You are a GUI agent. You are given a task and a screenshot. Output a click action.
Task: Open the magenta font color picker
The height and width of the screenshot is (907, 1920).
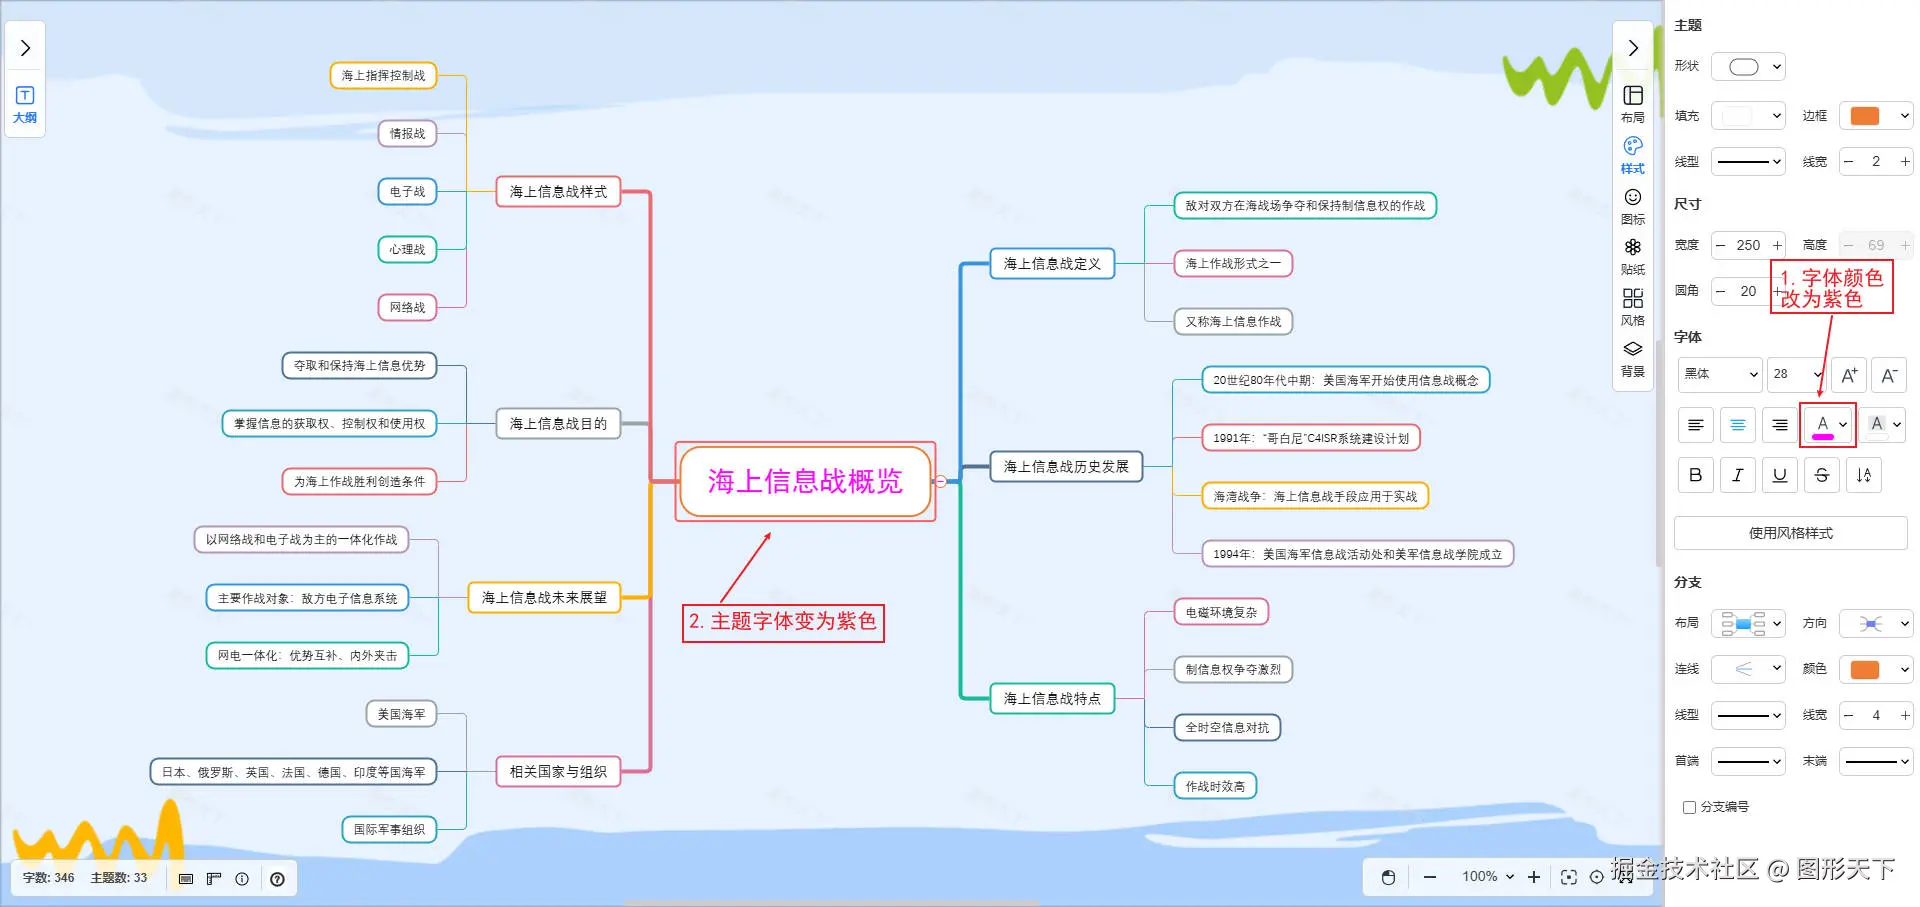click(x=1830, y=425)
